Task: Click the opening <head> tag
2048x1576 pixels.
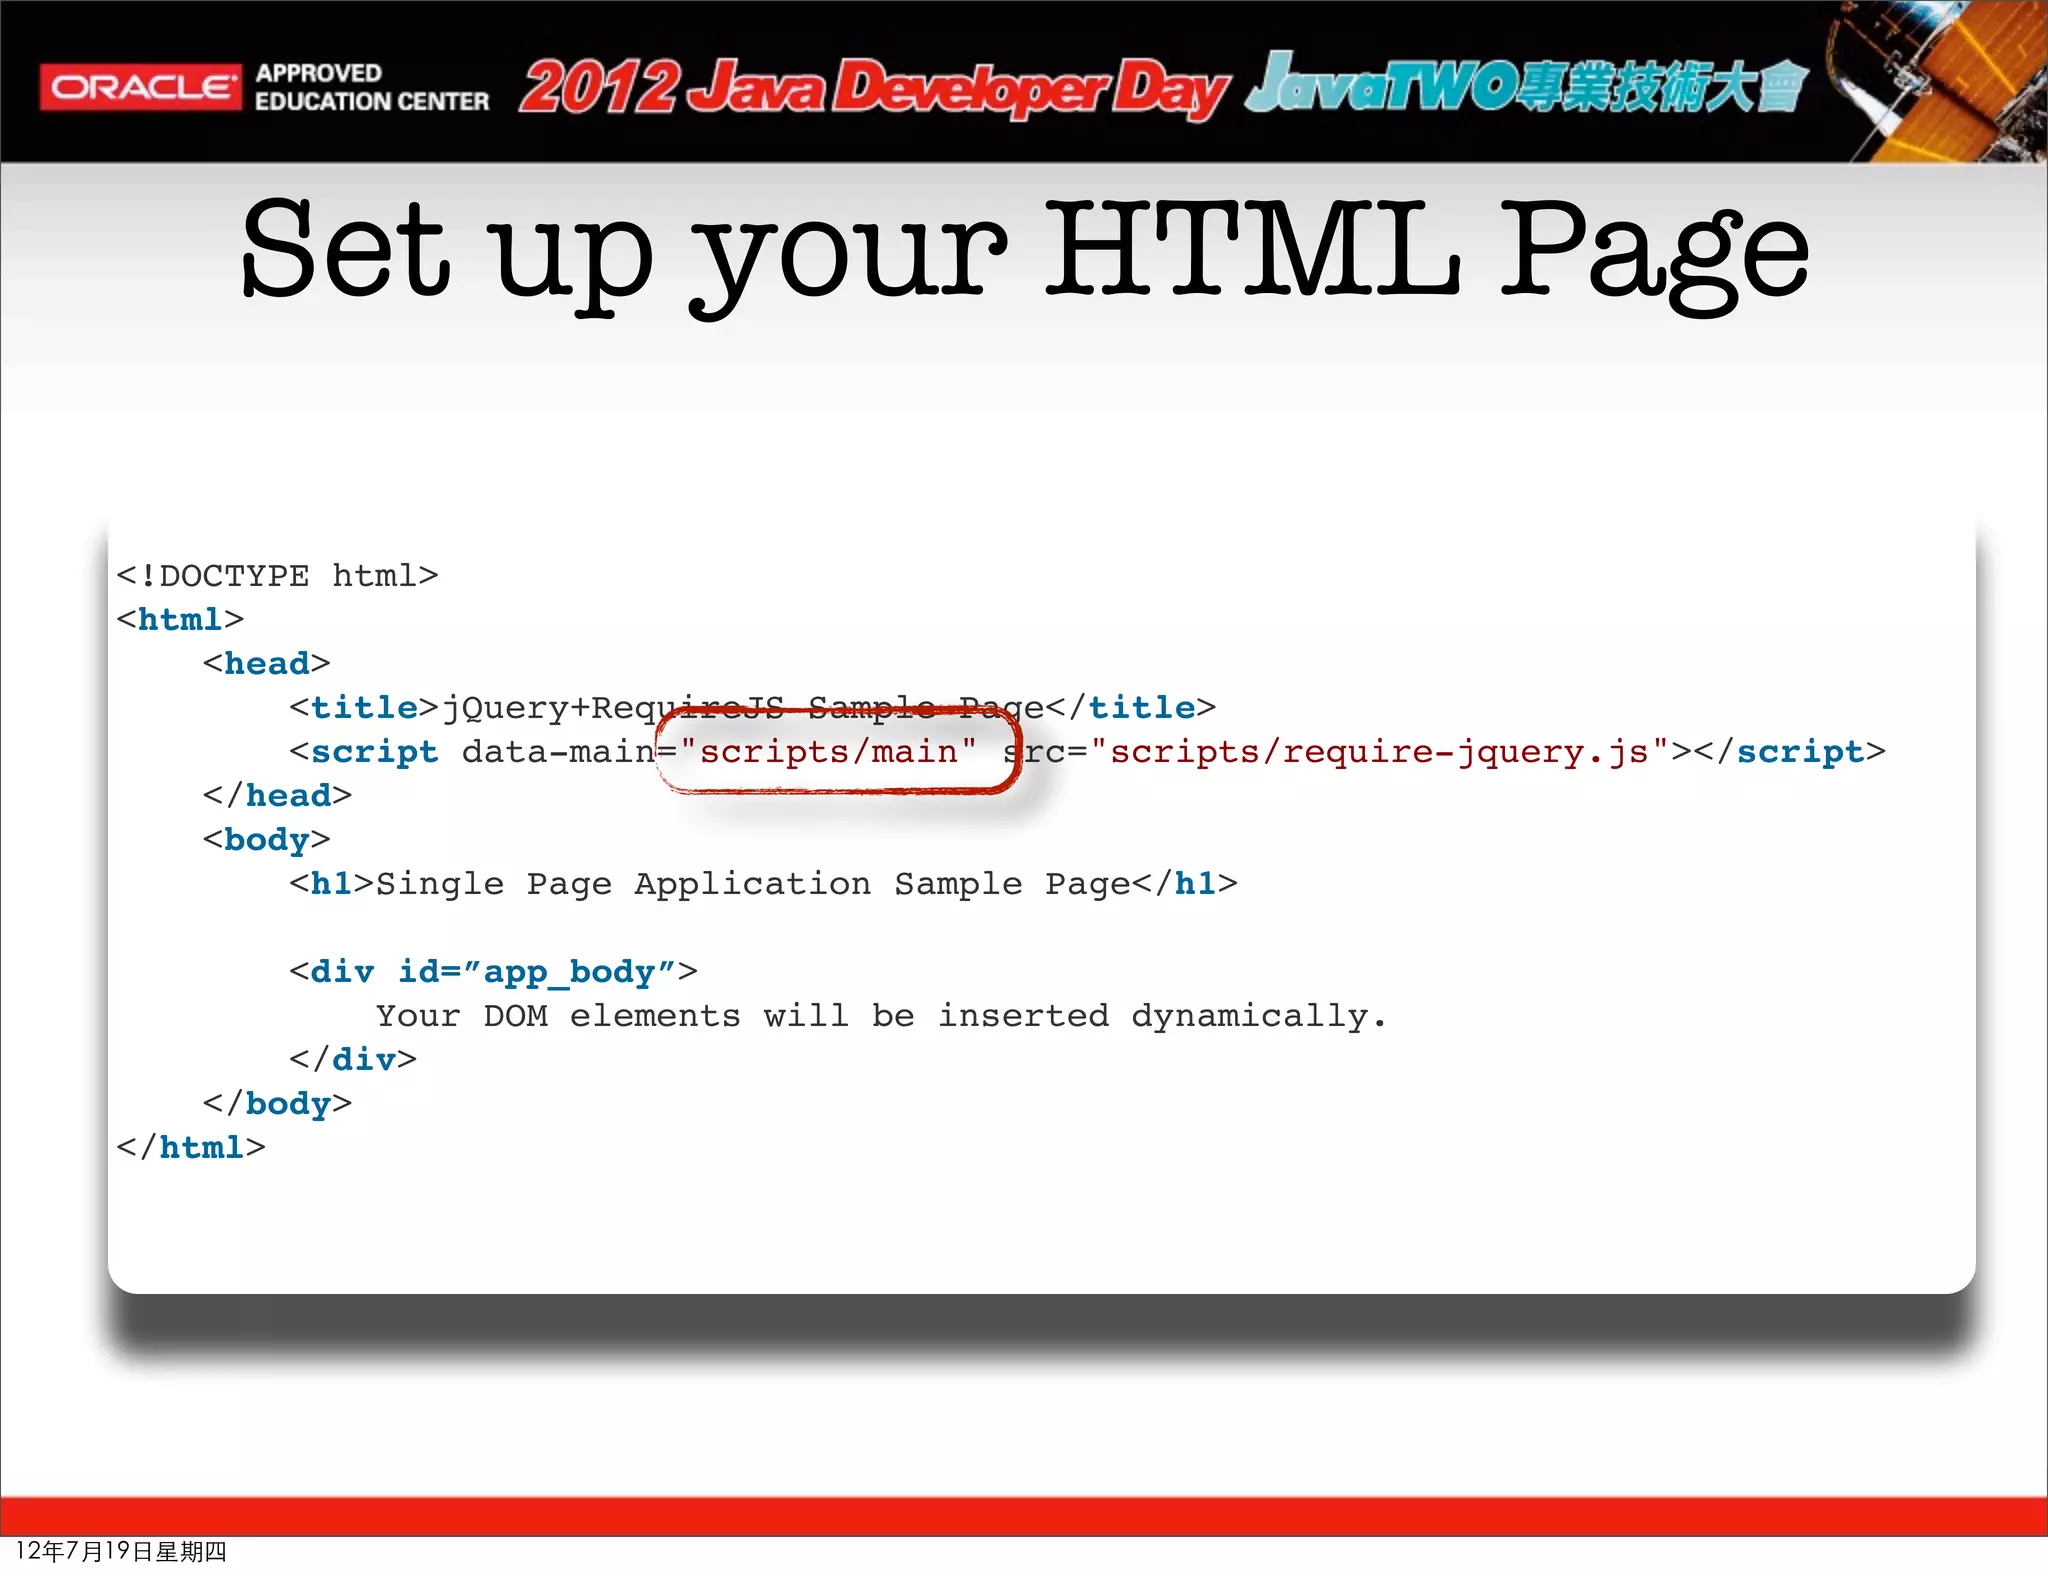Action: tap(266, 664)
